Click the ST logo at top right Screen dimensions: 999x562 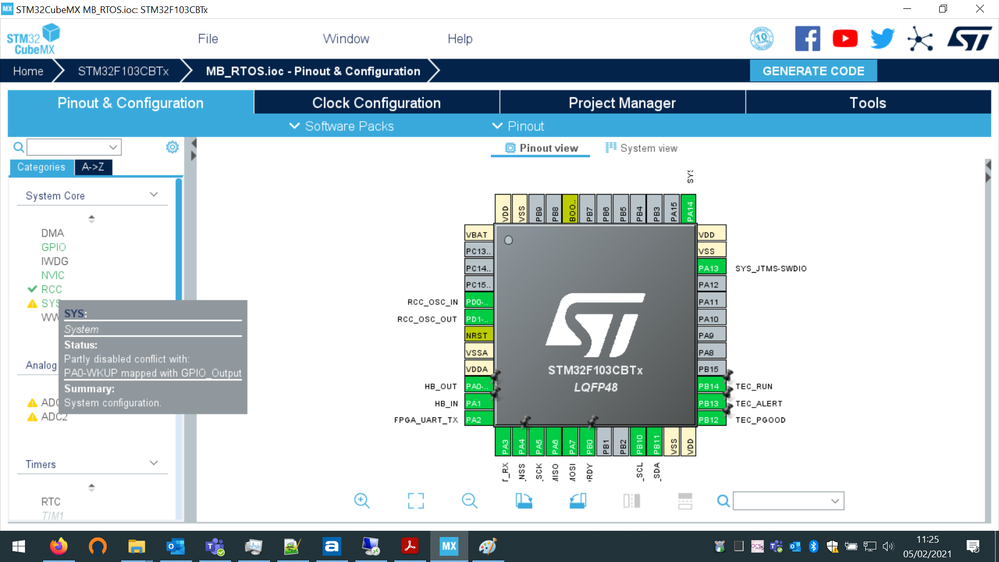969,39
